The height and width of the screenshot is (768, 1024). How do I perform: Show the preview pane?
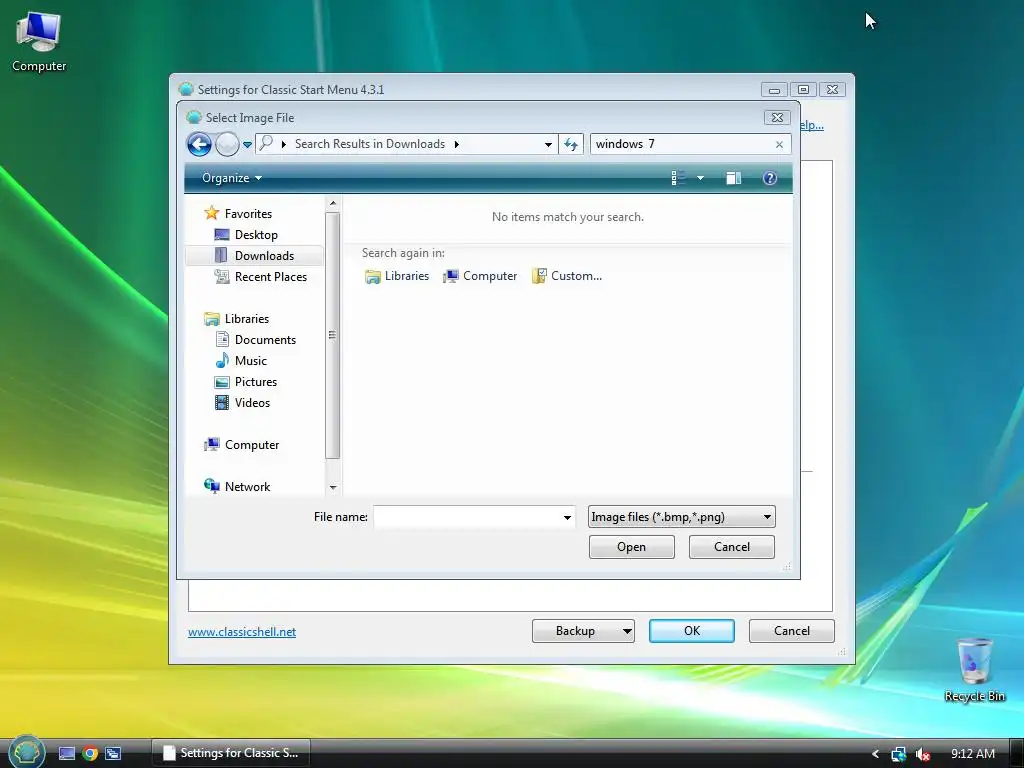[x=733, y=178]
